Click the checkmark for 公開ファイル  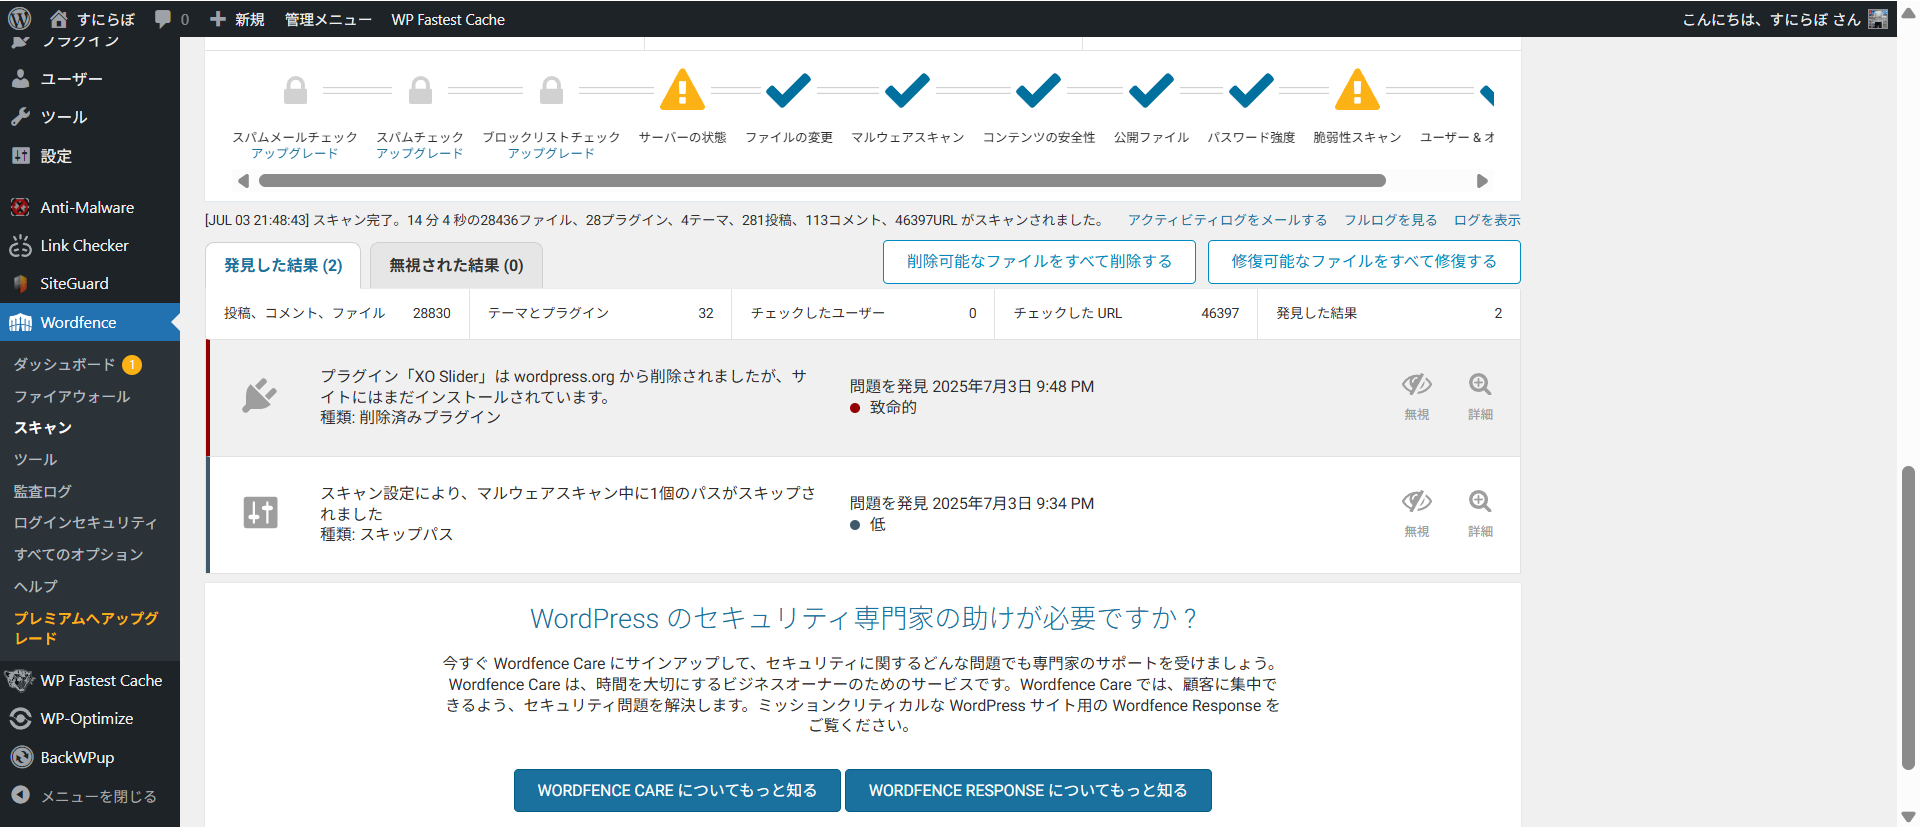(x=1151, y=90)
